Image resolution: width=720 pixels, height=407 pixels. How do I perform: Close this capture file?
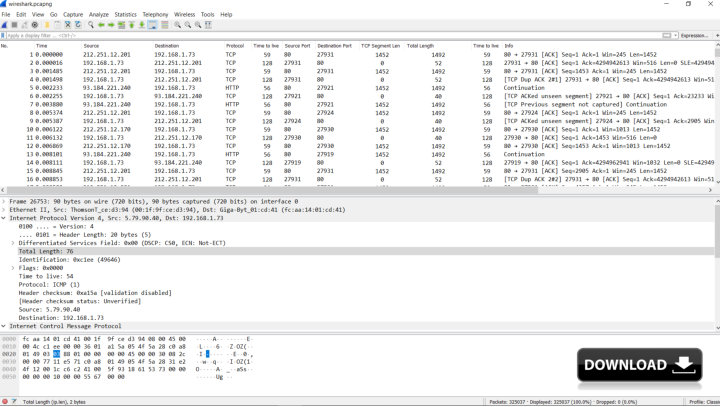pyautogui.click(x=68, y=25)
